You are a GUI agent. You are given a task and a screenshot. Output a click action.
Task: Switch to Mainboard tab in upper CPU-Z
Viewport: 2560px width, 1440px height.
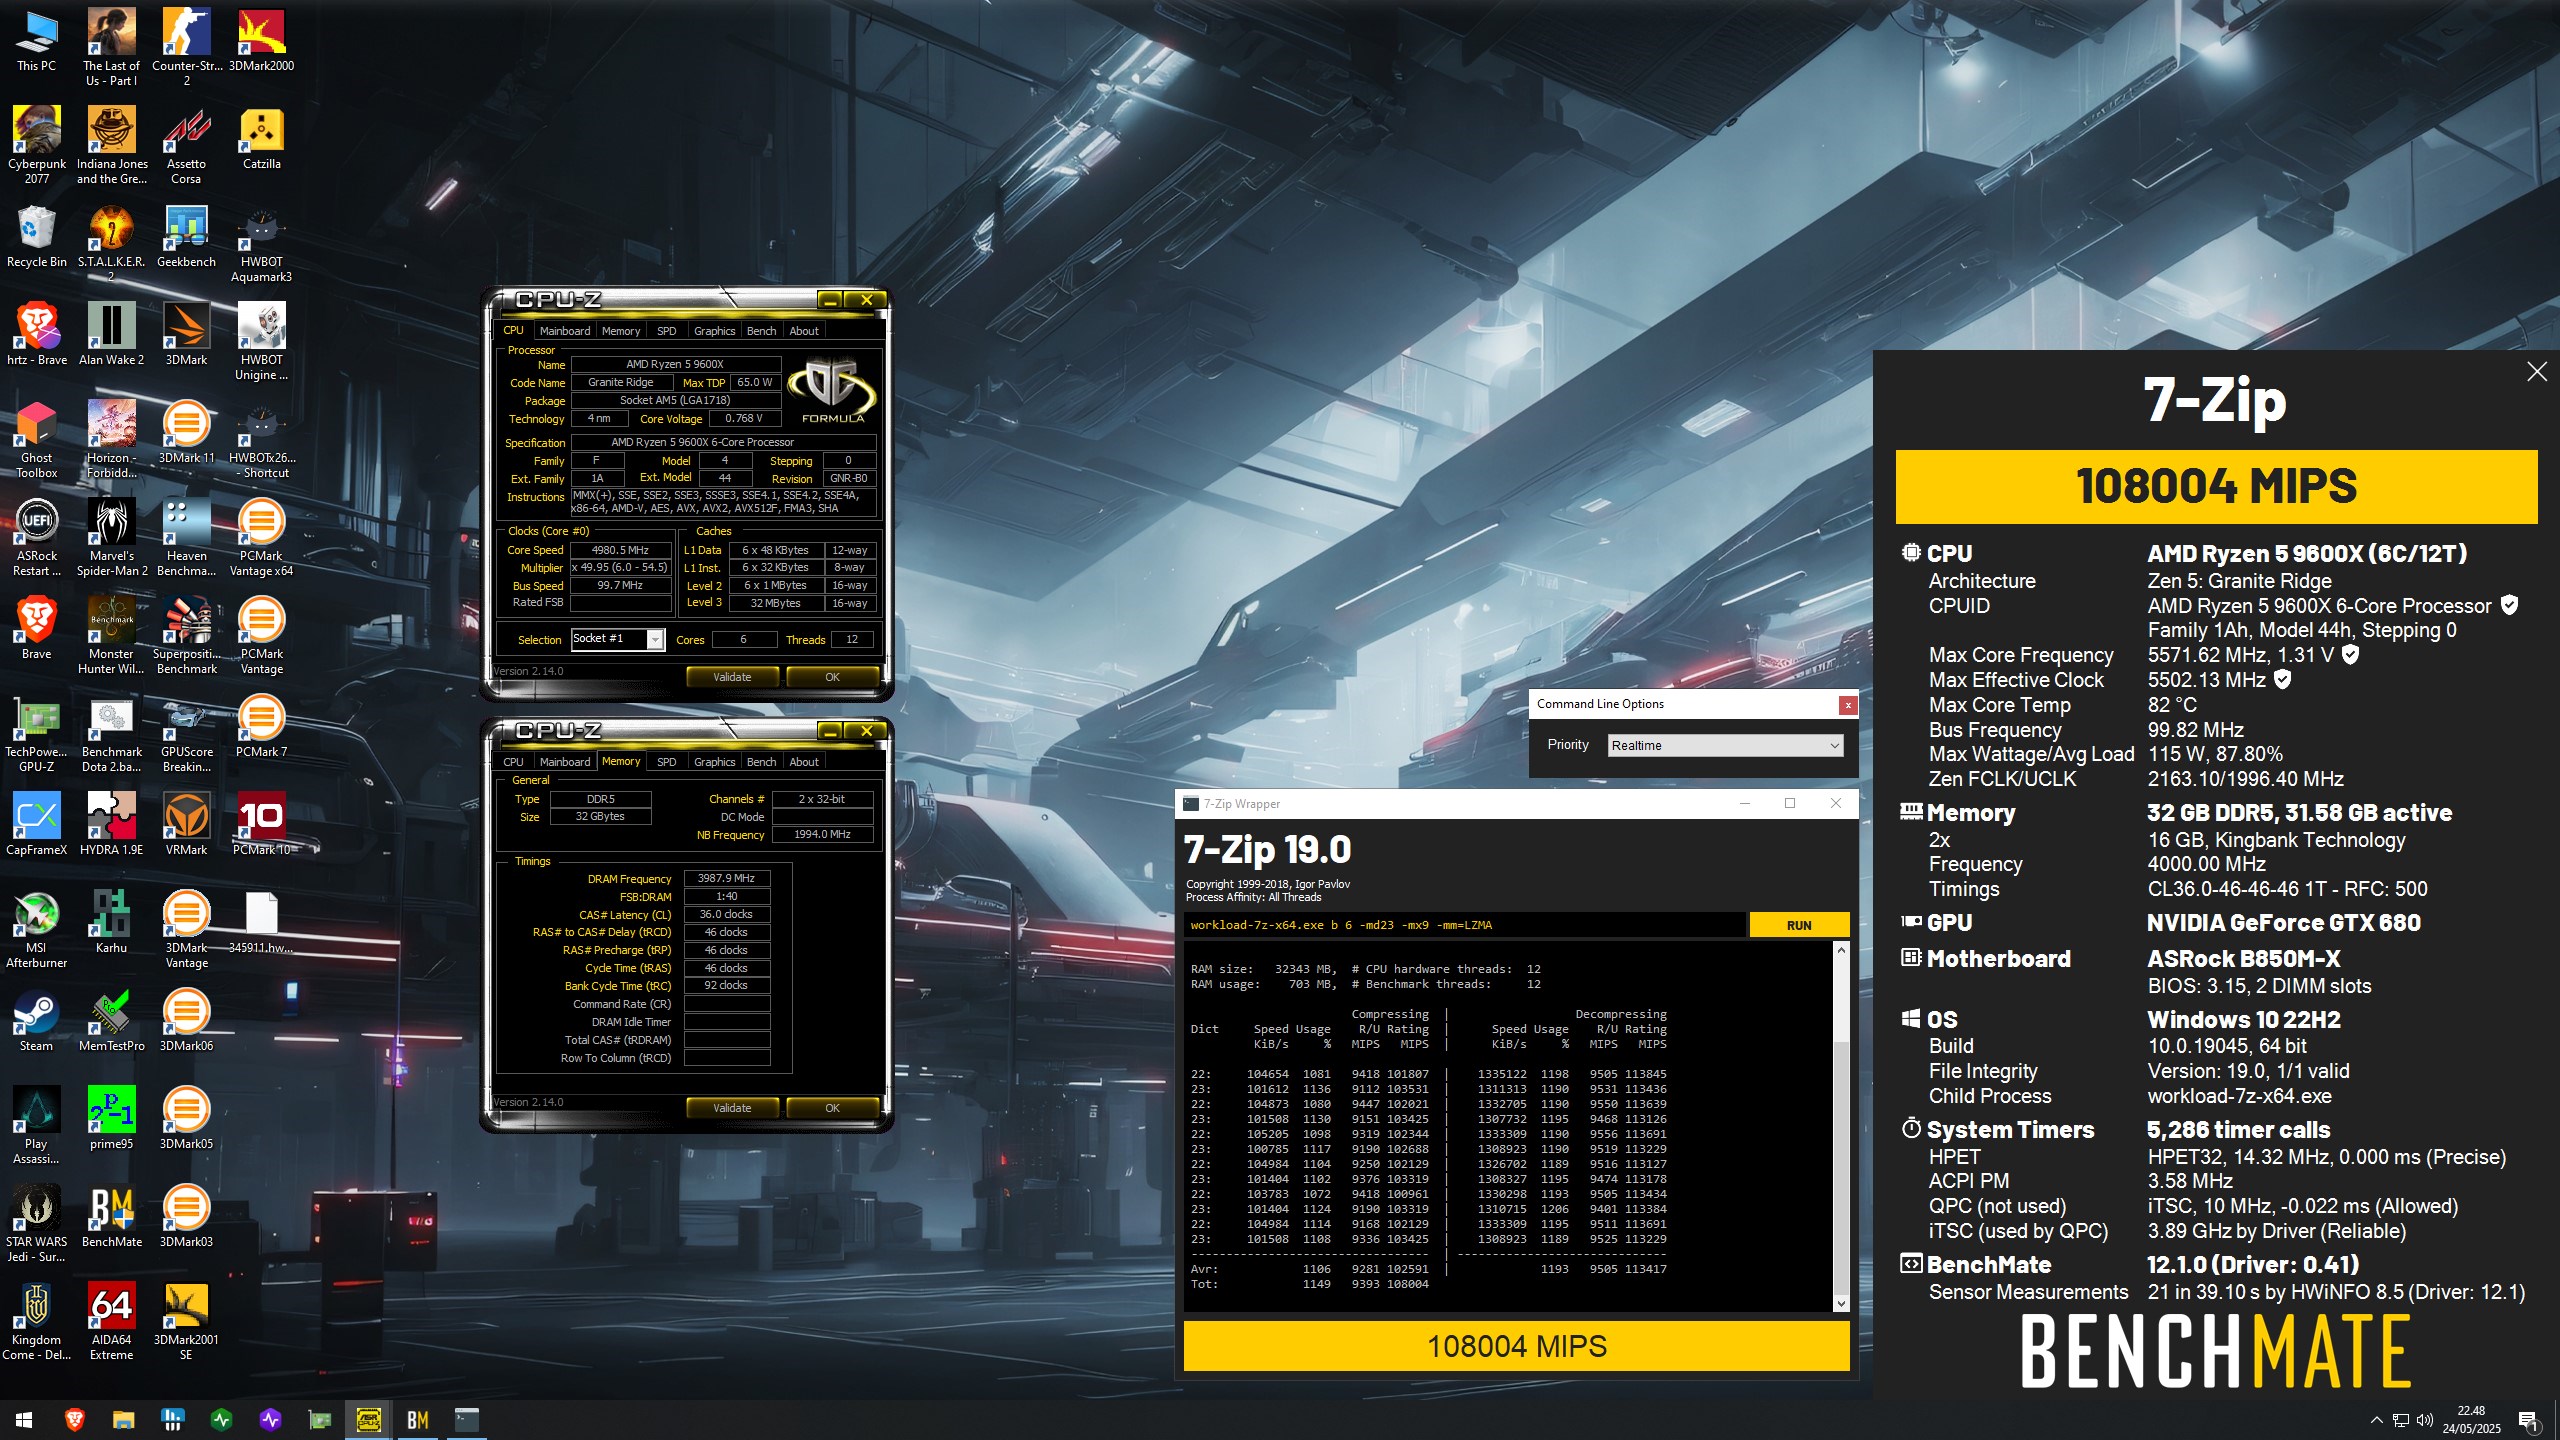(x=564, y=331)
